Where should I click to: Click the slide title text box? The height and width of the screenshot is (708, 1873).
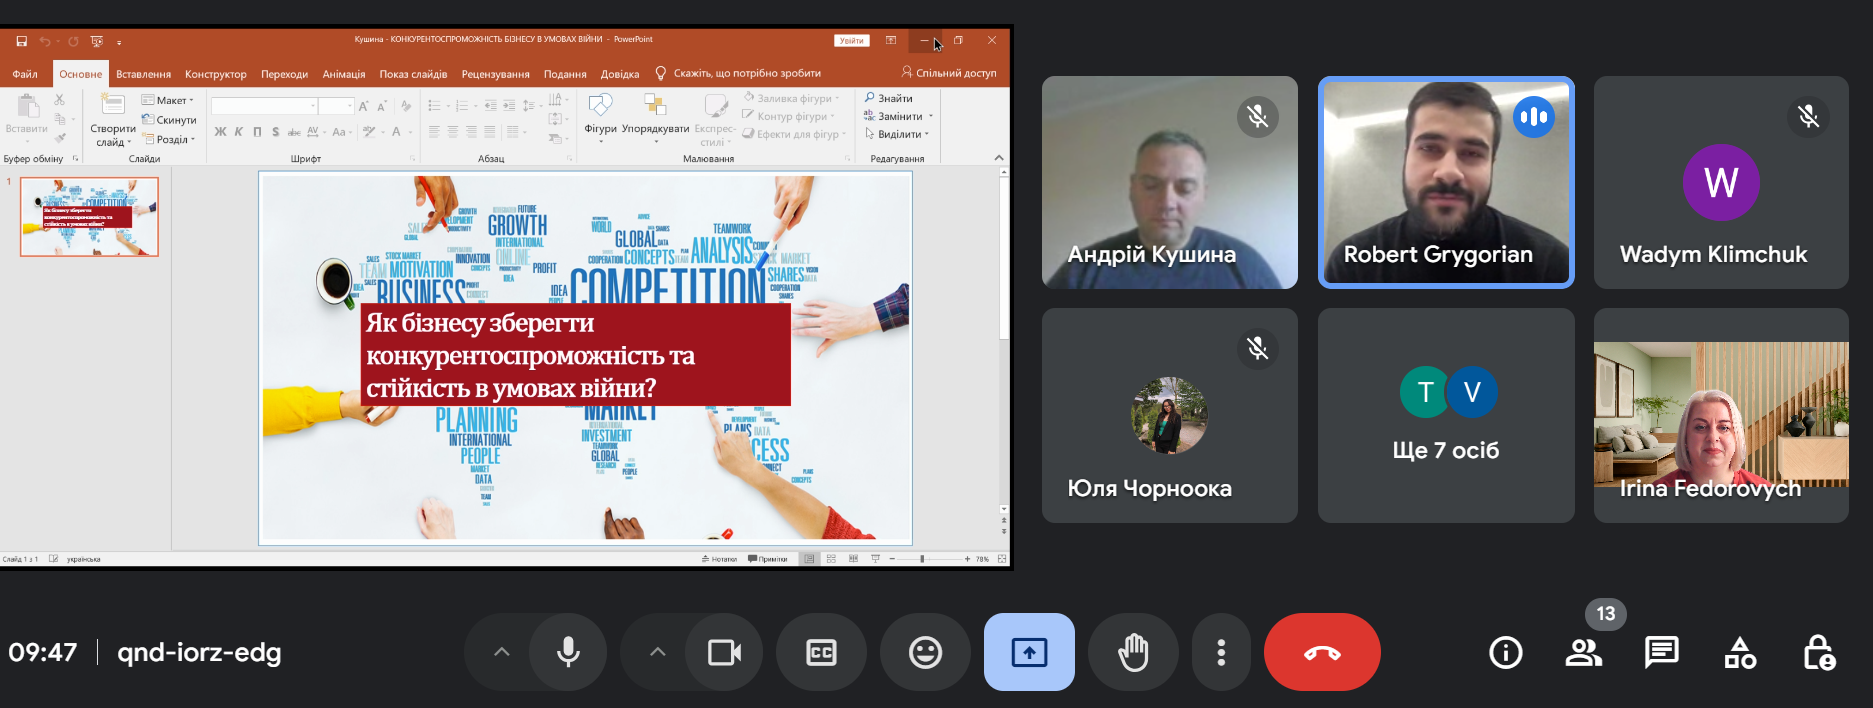(575, 355)
